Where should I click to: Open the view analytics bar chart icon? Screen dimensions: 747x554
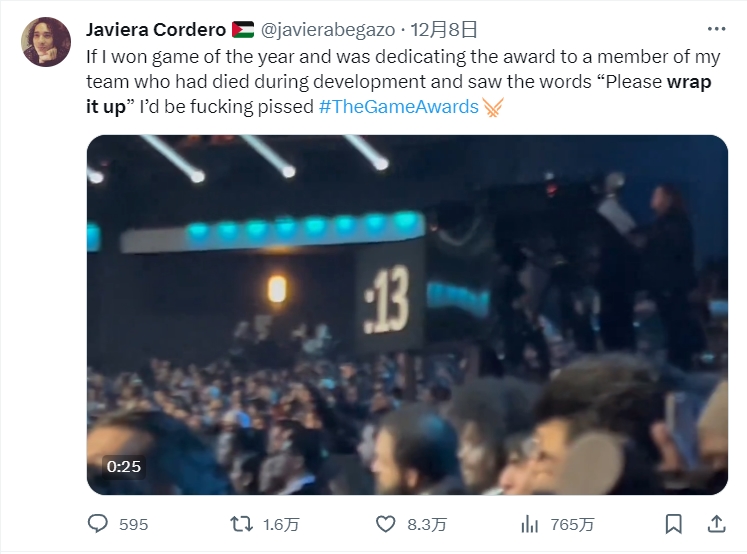[530, 524]
